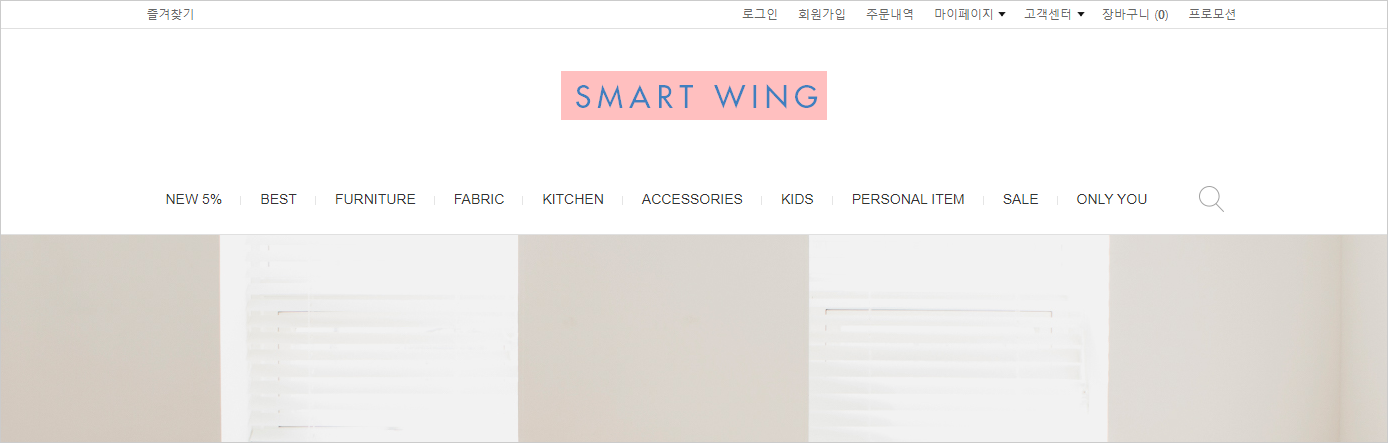Select the NEW 5% category
This screenshot has height=443, width=1388.
(x=194, y=199)
